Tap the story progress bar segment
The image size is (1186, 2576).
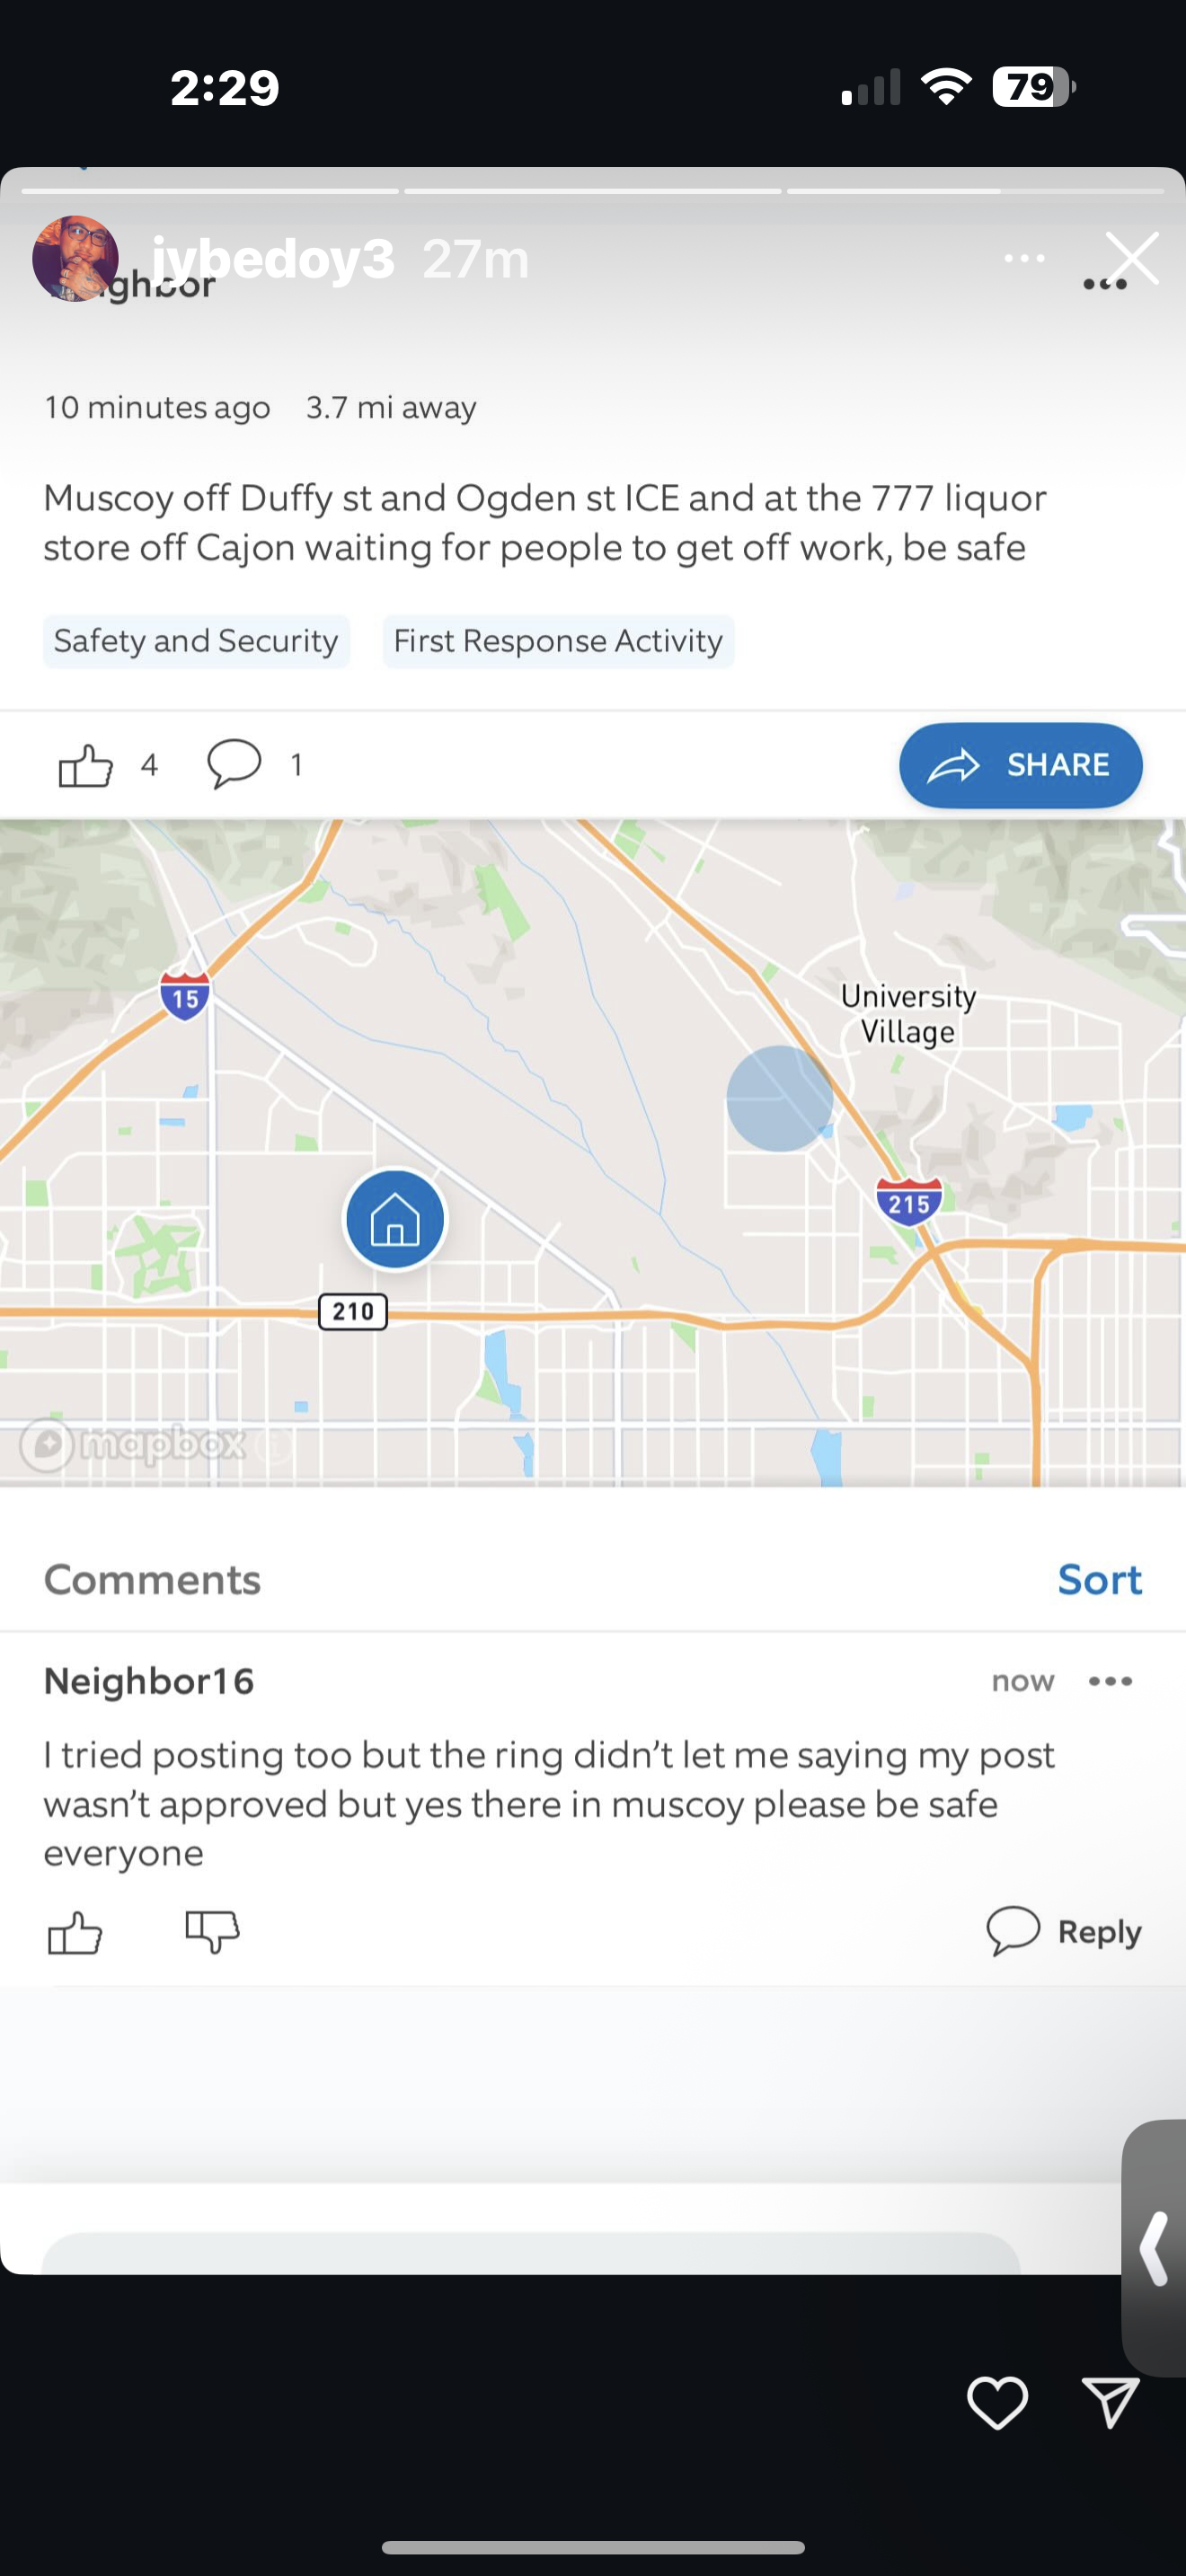coord(592,190)
